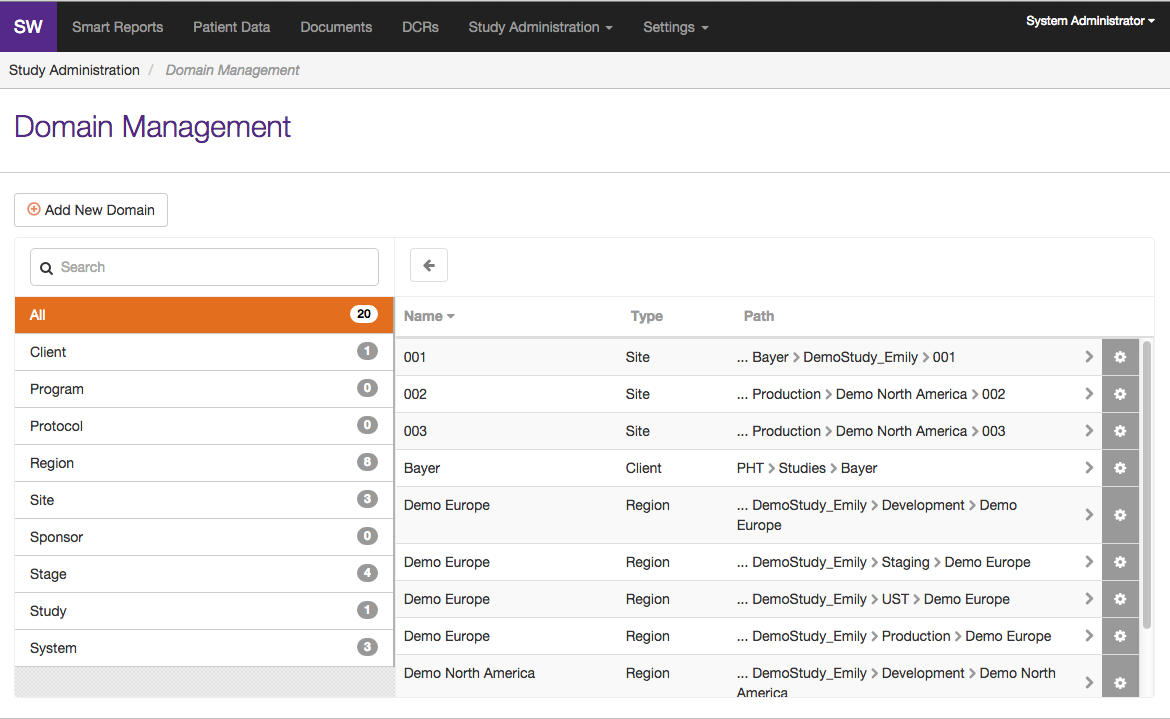Click the Path column header

(759, 316)
